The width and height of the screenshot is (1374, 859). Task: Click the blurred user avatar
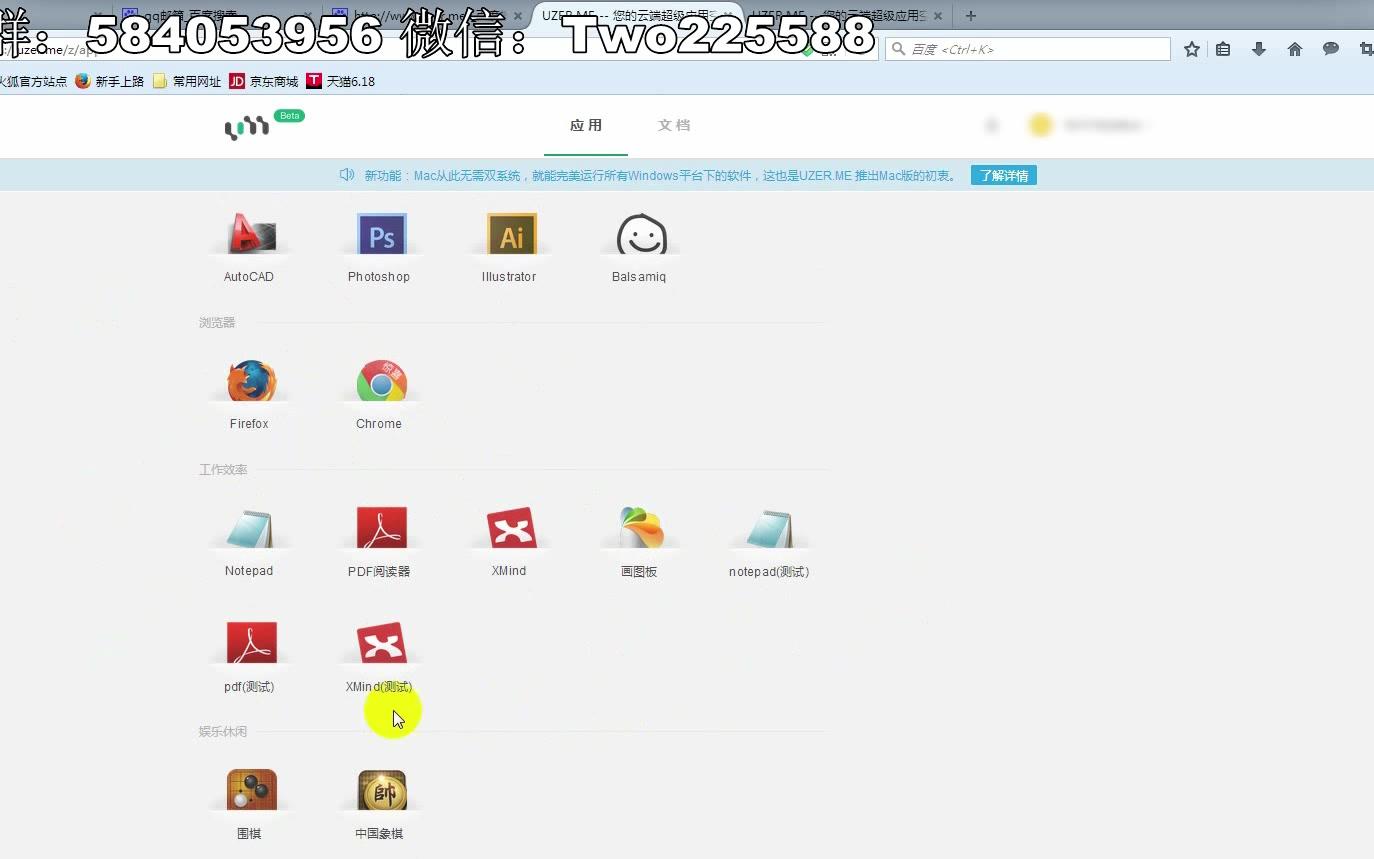pyautogui.click(x=1041, y=125)
